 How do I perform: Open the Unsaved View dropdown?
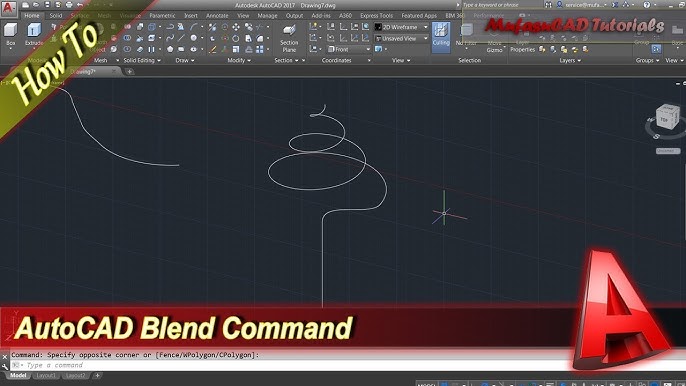click(x=401, y=39)
